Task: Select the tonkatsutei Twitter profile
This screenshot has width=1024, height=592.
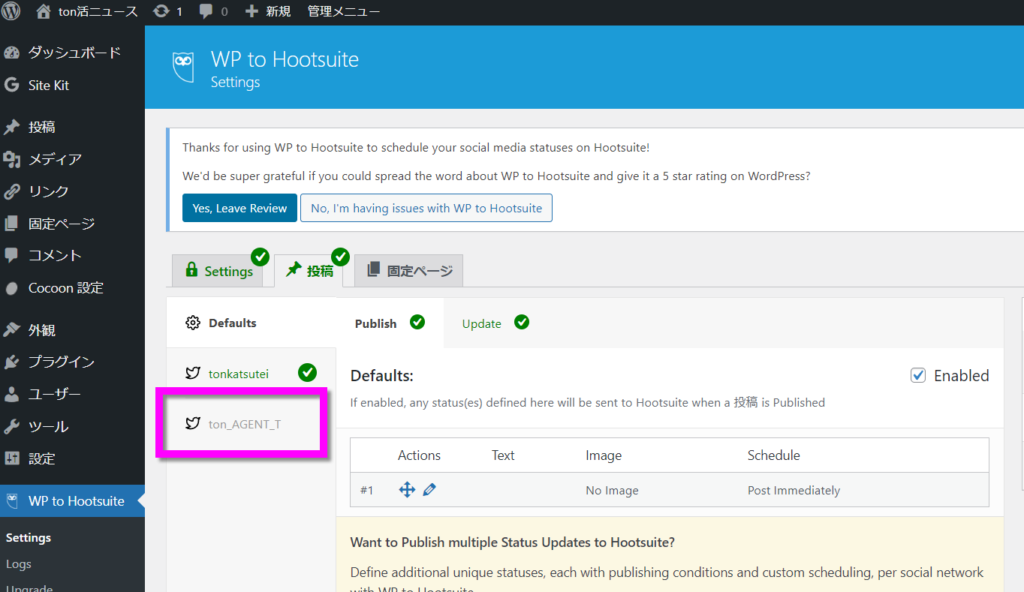Action: click(x=251, y=373)
